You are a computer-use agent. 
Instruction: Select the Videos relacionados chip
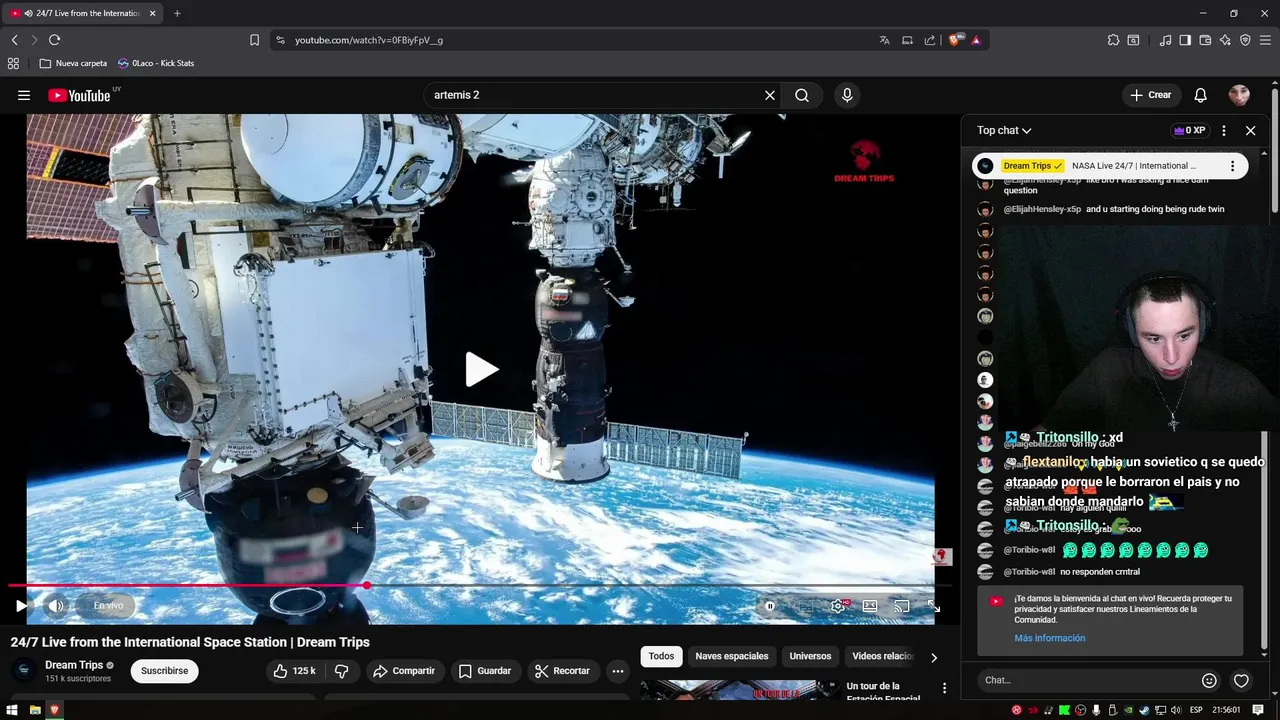(x=882, y=656)
